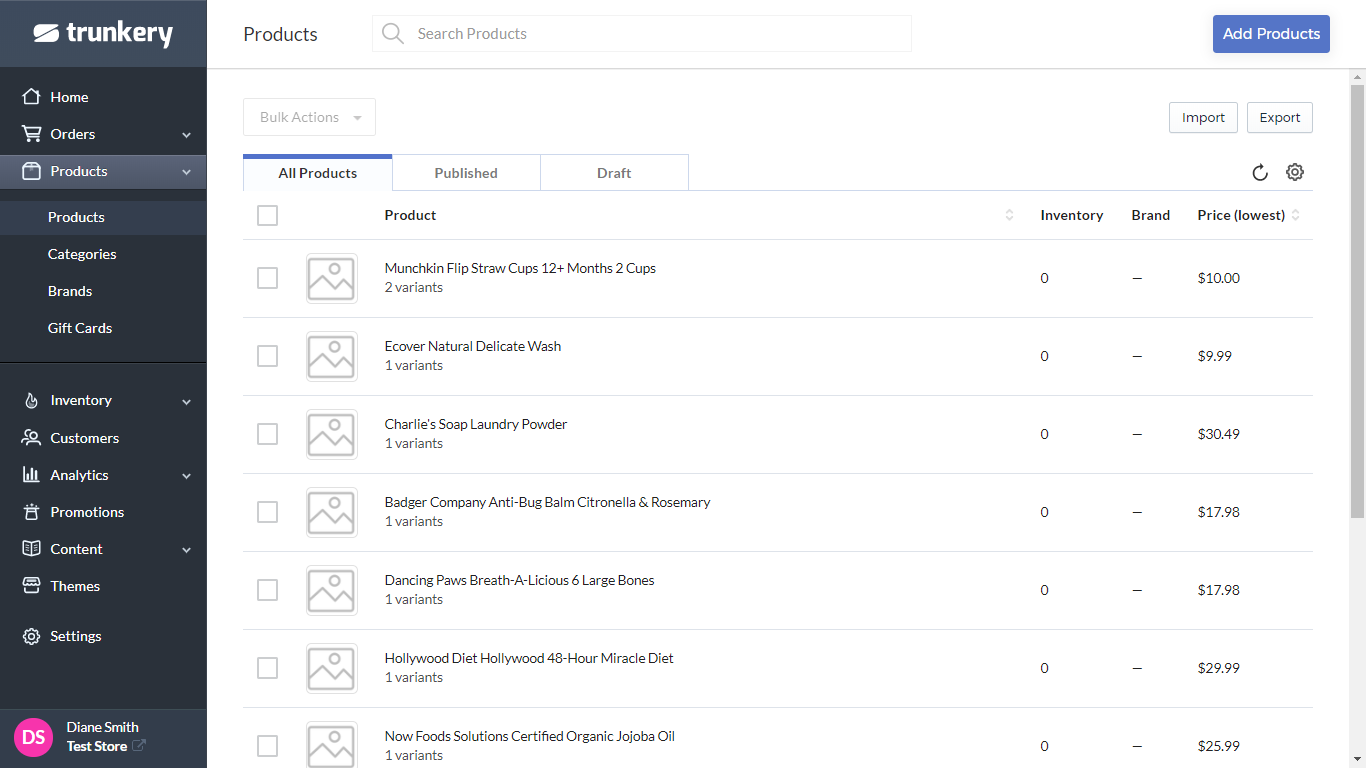Open table settings gear icon
This screenshot has height=768, width=1366.
[x=1295, y=172]
